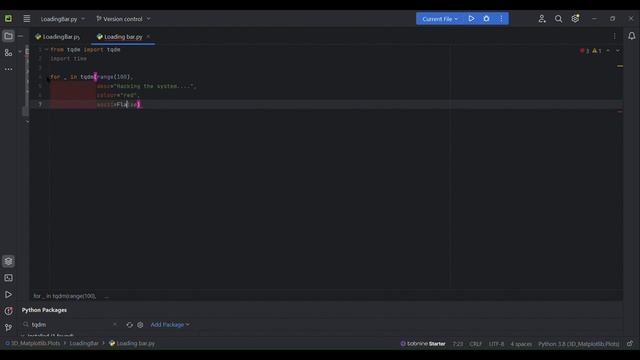Open editor tab options menu
Viewport: 640px width, 360px height.
click(614, 36)
